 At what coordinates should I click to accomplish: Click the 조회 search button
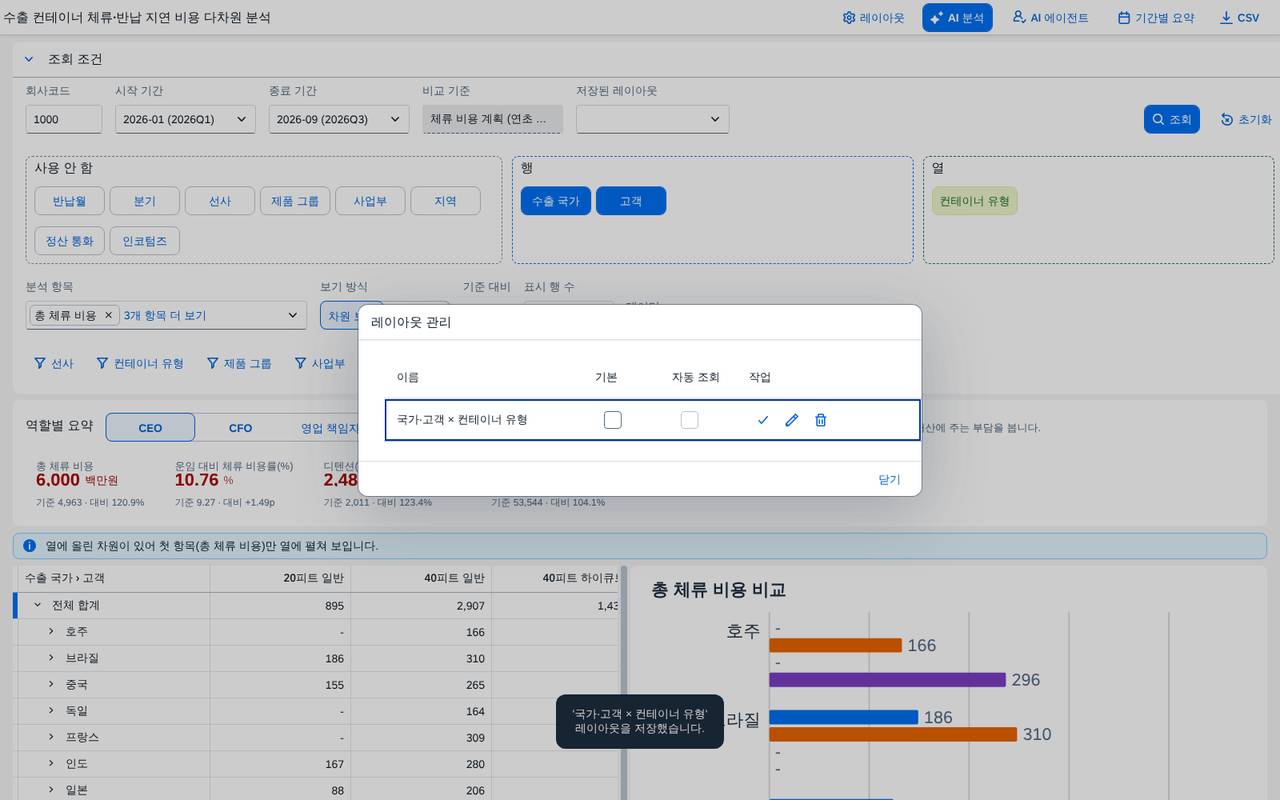[x=1171, y=119]
